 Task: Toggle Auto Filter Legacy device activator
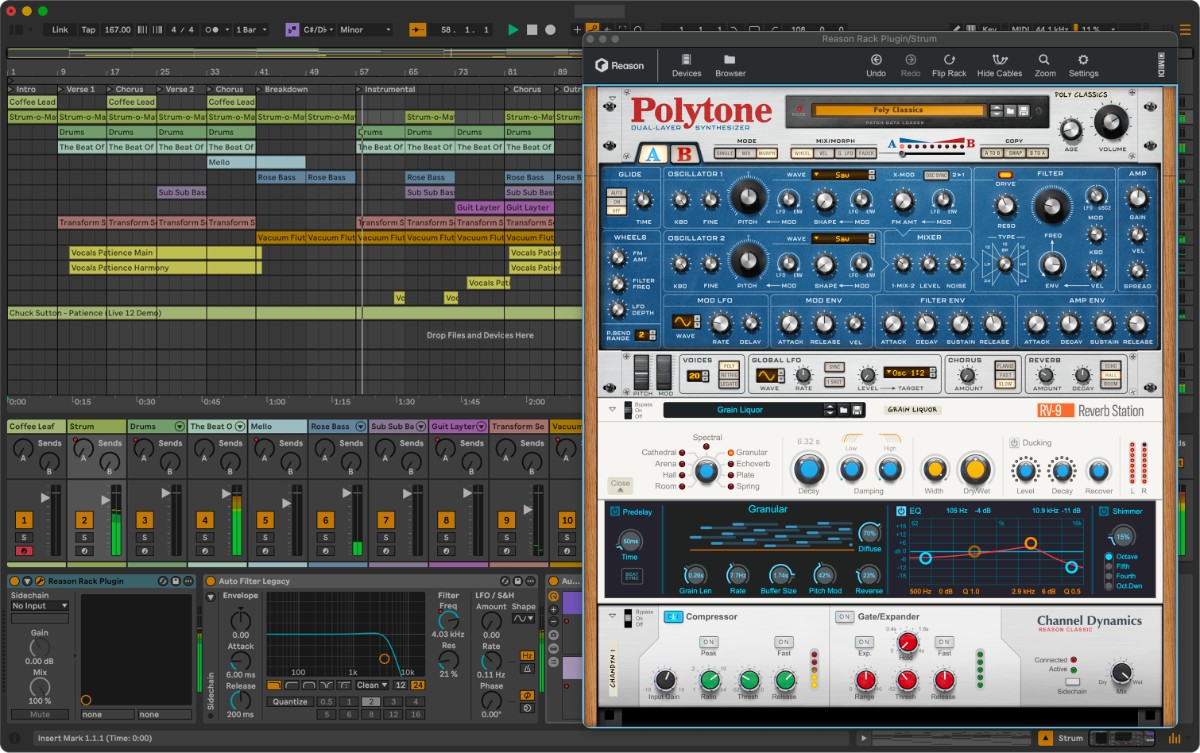211,581
